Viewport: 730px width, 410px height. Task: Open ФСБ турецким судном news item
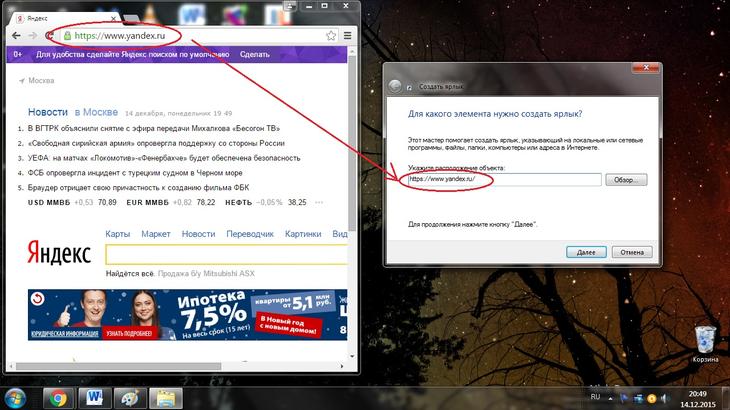coord(135,173)
